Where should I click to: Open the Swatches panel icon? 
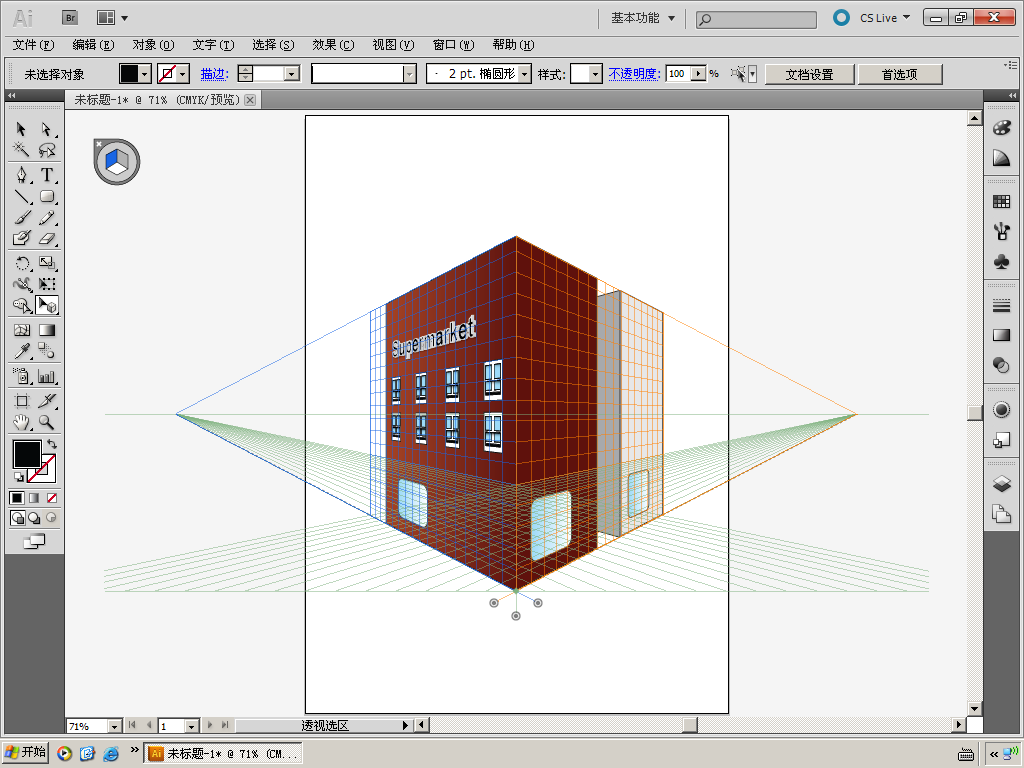click(x=1001, y=202)
